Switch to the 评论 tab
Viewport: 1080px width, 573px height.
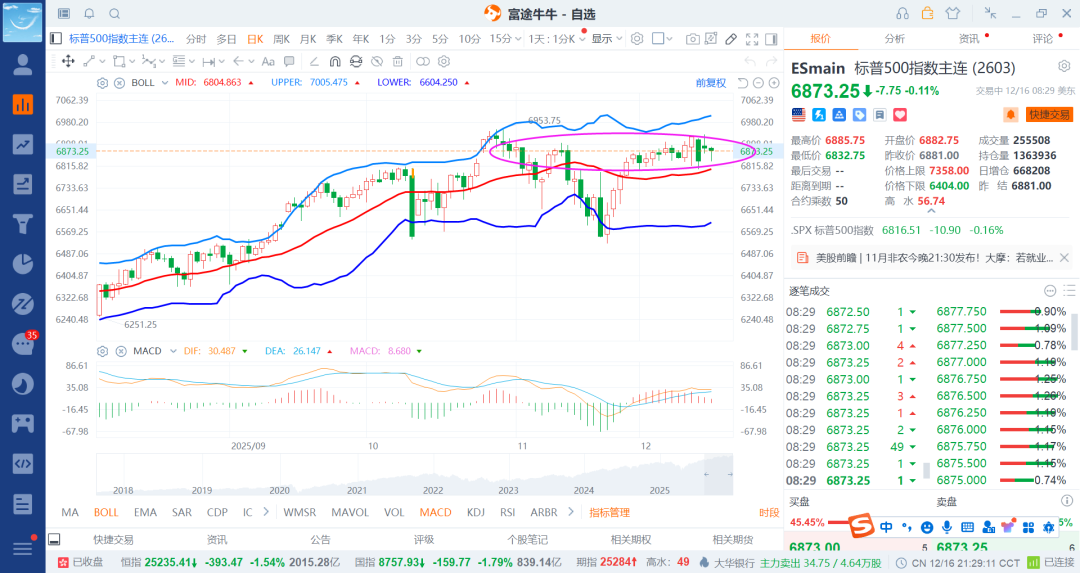tap(1043, 39)
